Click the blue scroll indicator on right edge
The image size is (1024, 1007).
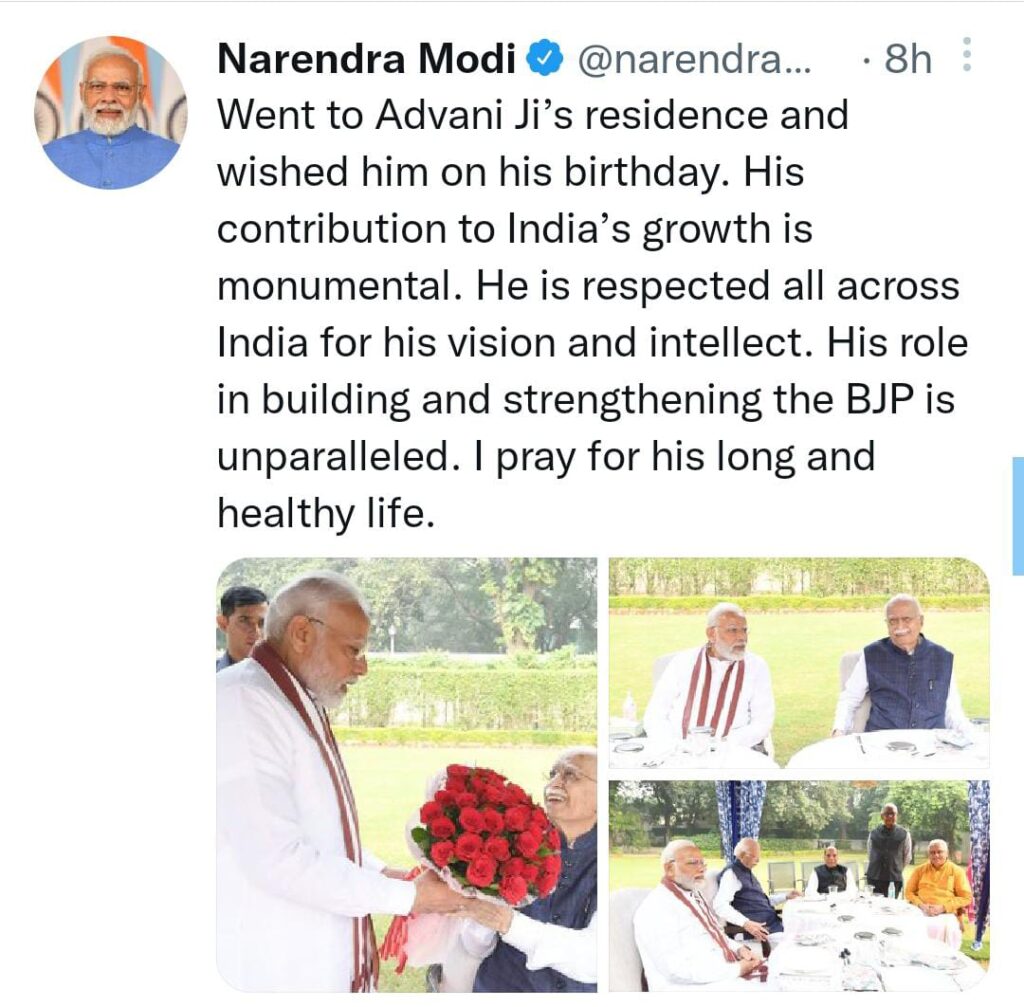click(x=1018, y=516)
